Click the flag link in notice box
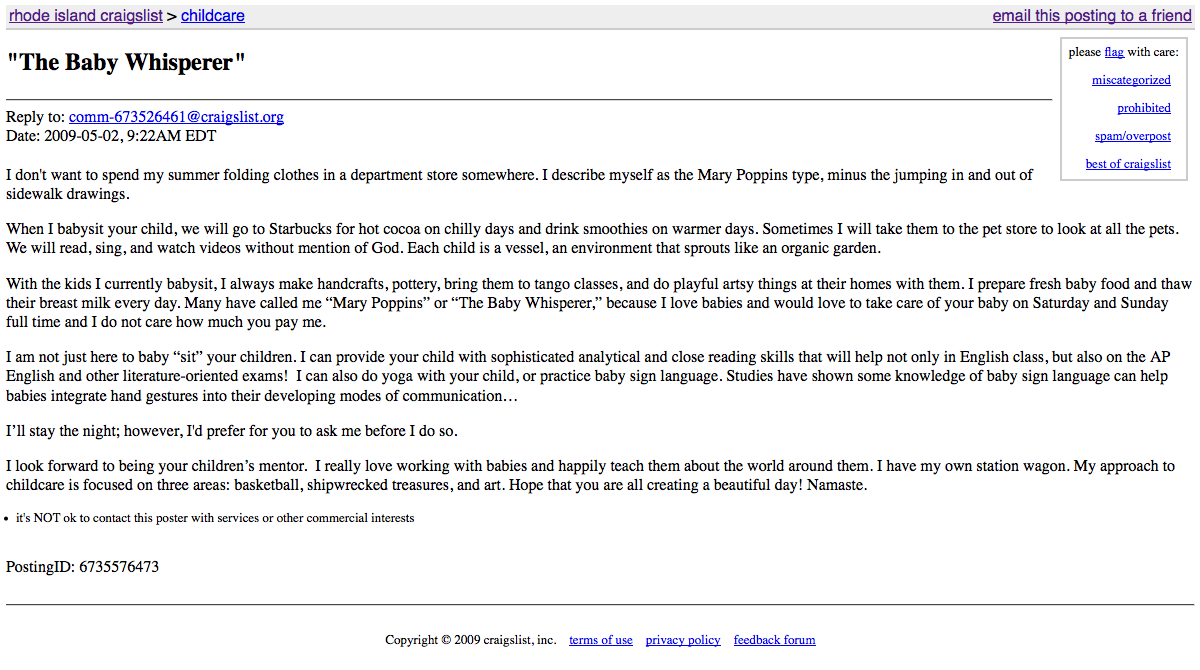 [1114, 52]
